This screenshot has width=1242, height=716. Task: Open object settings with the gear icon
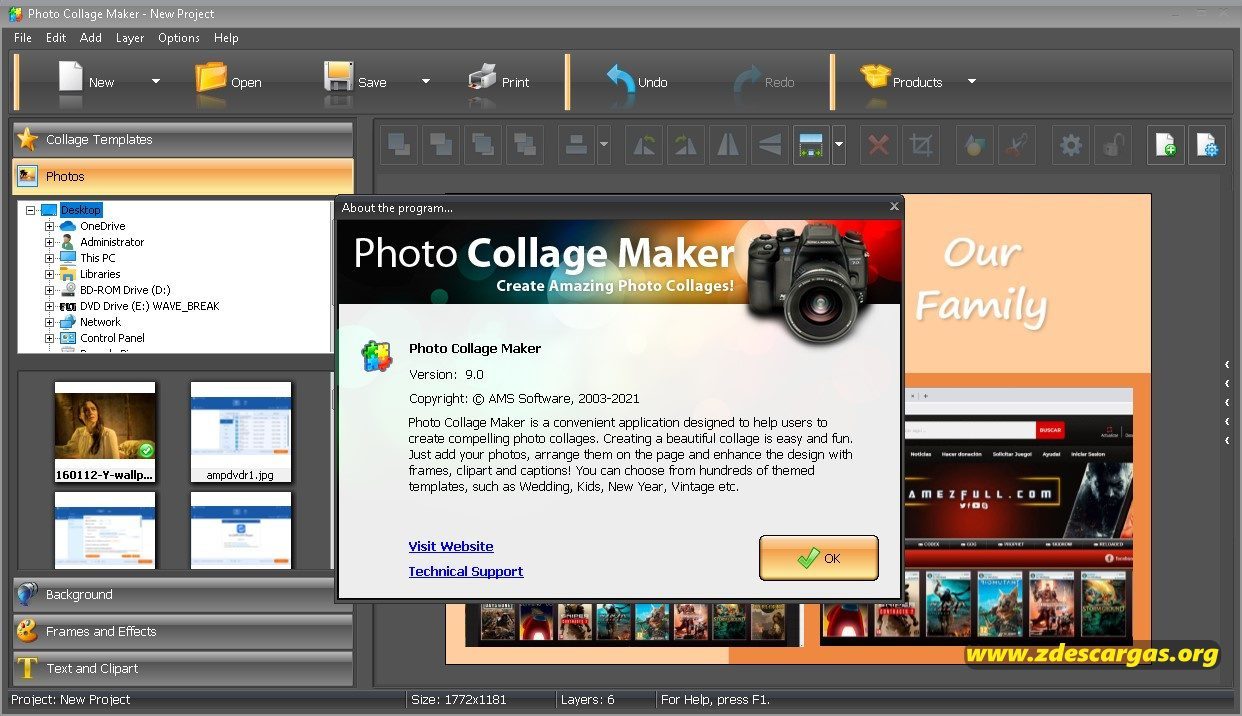click(x=1070, y=146)
